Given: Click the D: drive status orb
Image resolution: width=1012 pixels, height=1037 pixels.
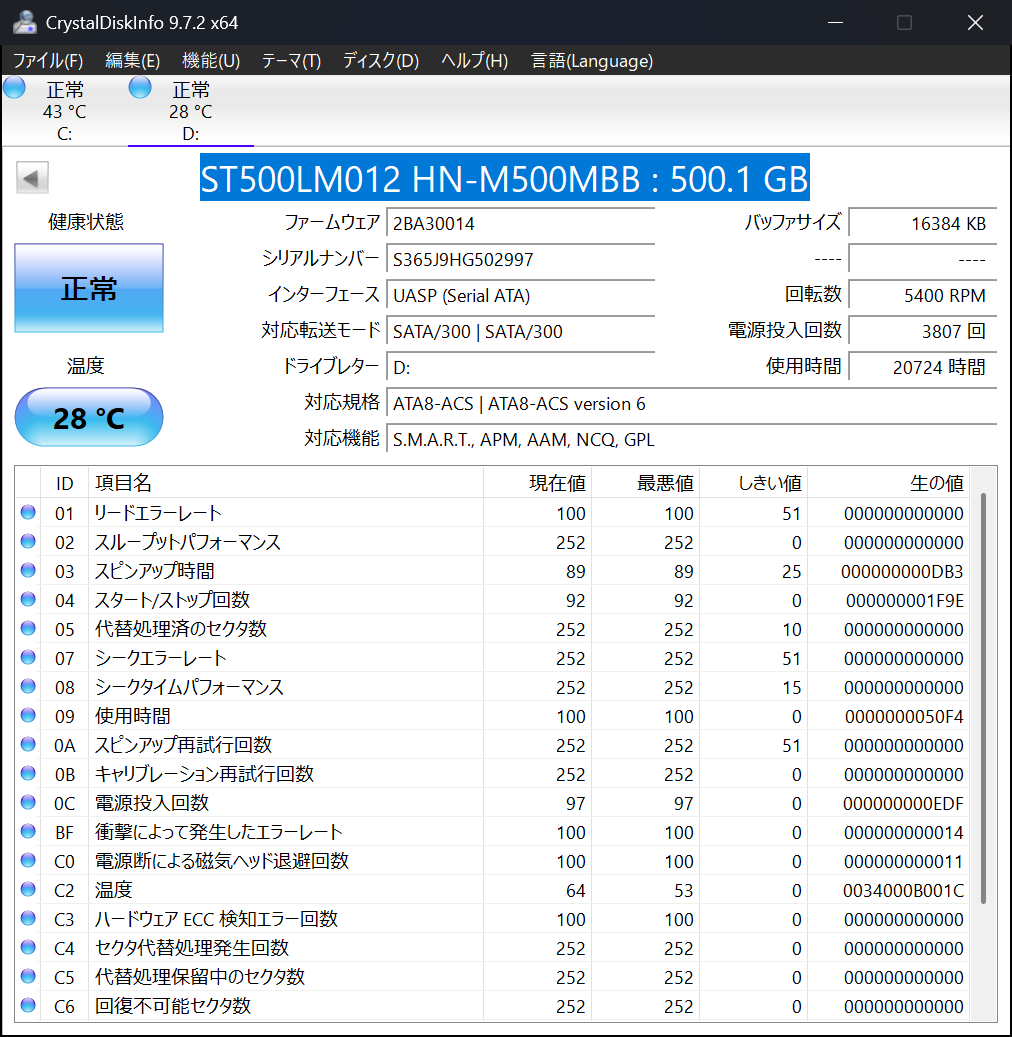Looking at the screenshot, I should (x=140, y=88).
